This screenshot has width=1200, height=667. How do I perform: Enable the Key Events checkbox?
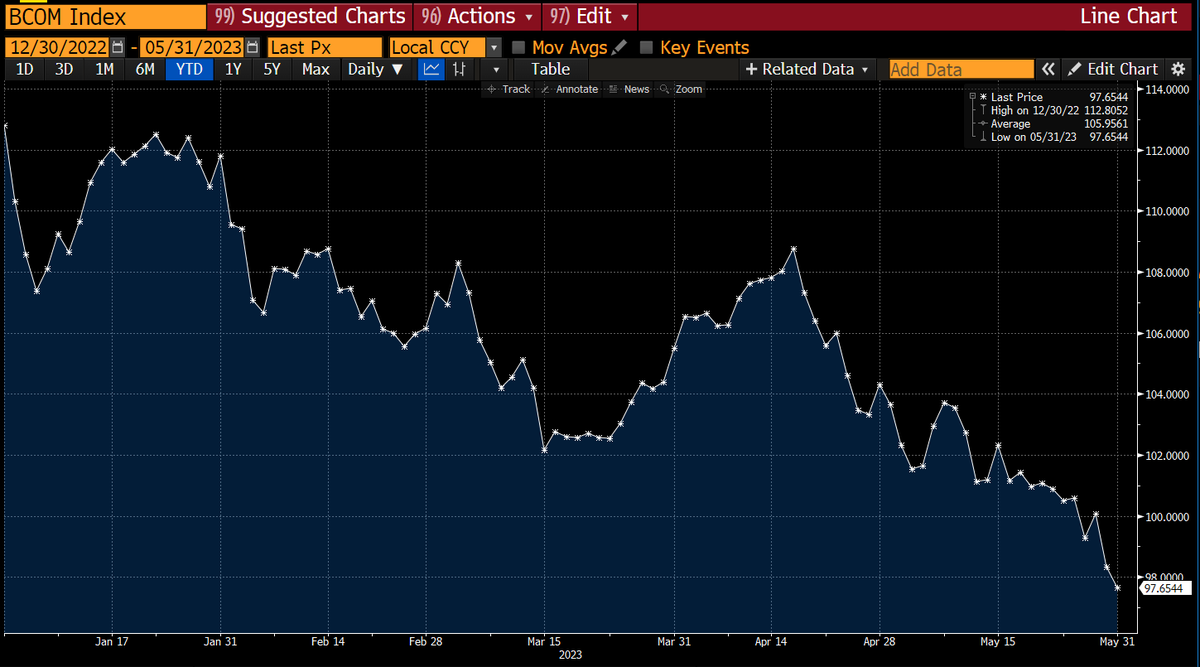pyautogui.click(x=646, y=47)
